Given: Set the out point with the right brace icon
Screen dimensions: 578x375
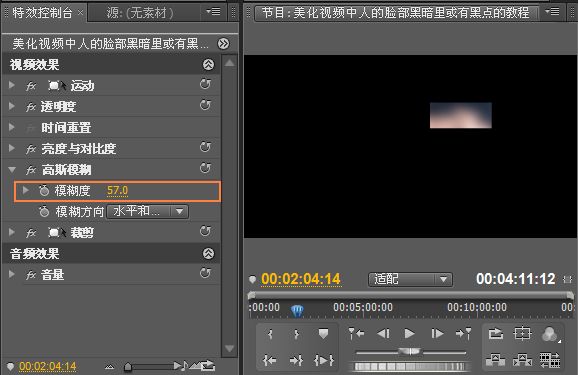Looking at the screenshot, I should (296, 334).
